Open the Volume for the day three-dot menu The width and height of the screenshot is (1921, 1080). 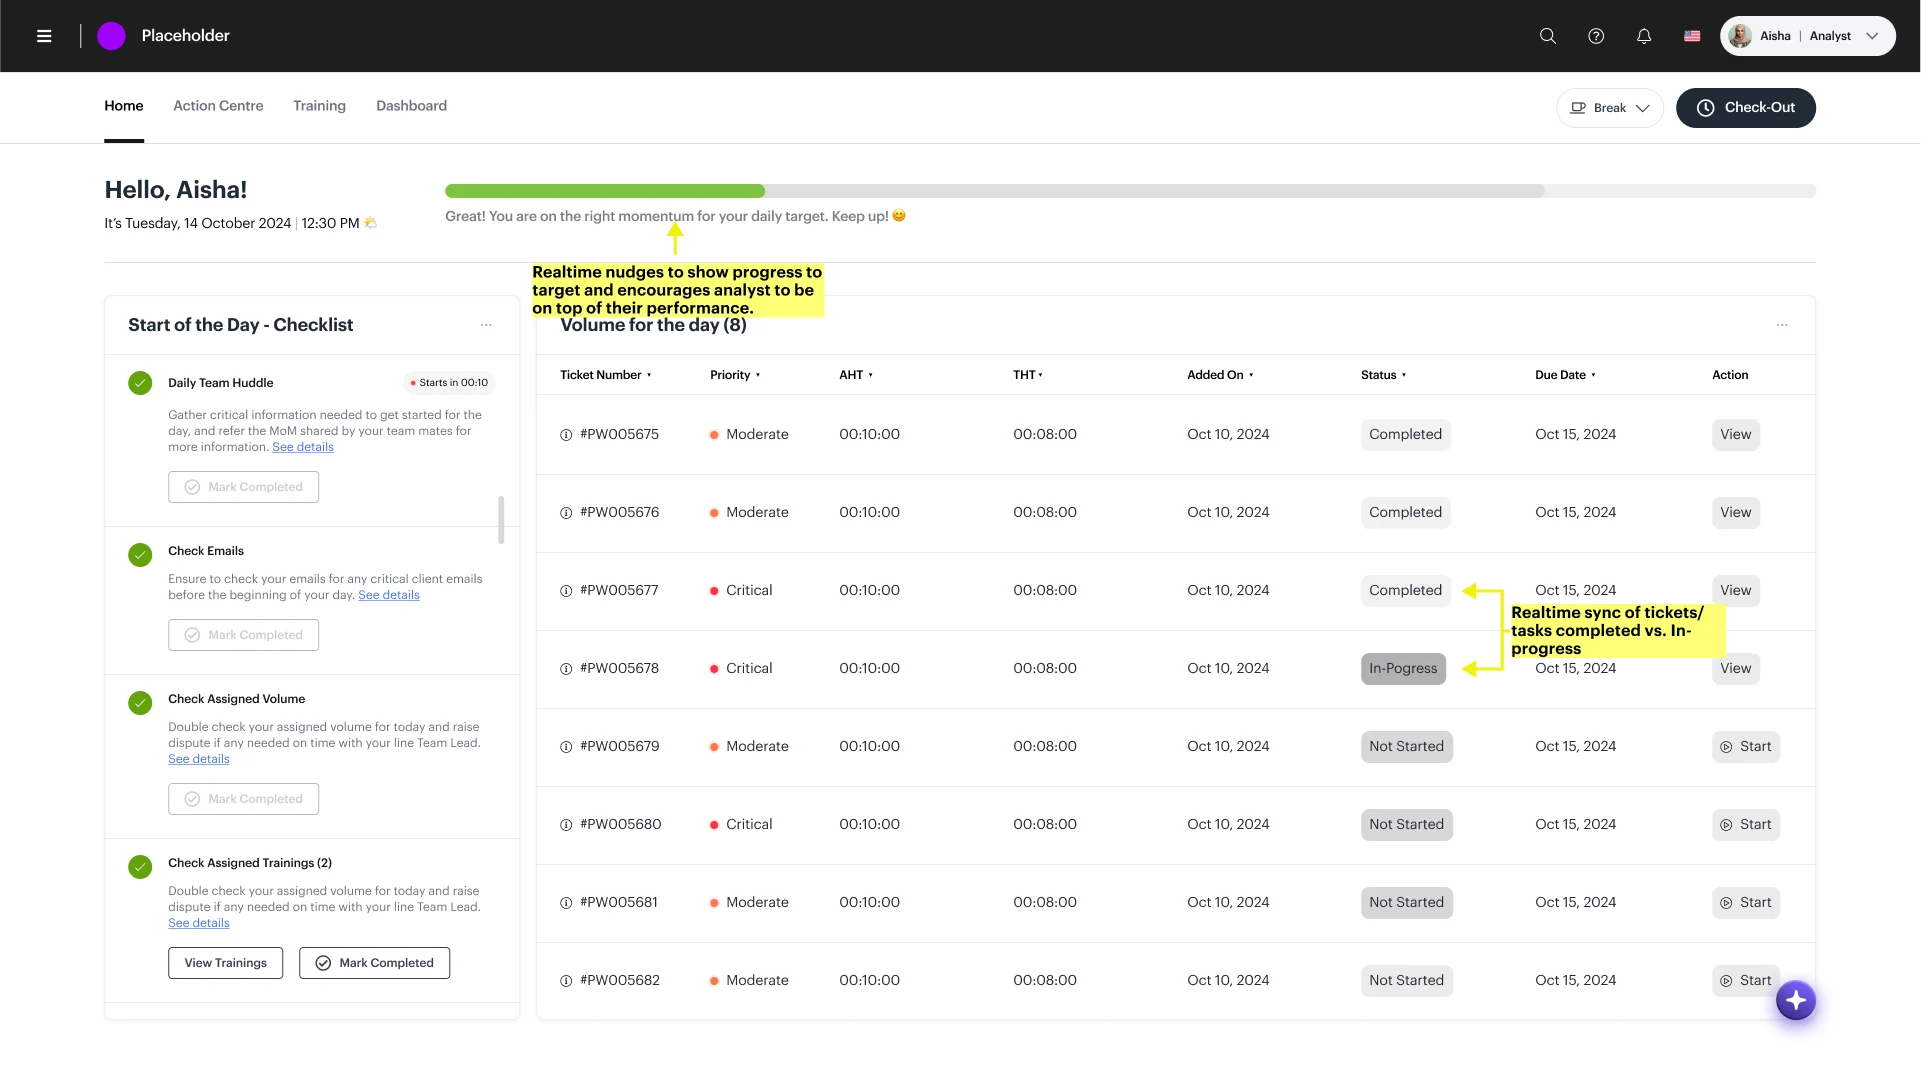coord(1782,325)
